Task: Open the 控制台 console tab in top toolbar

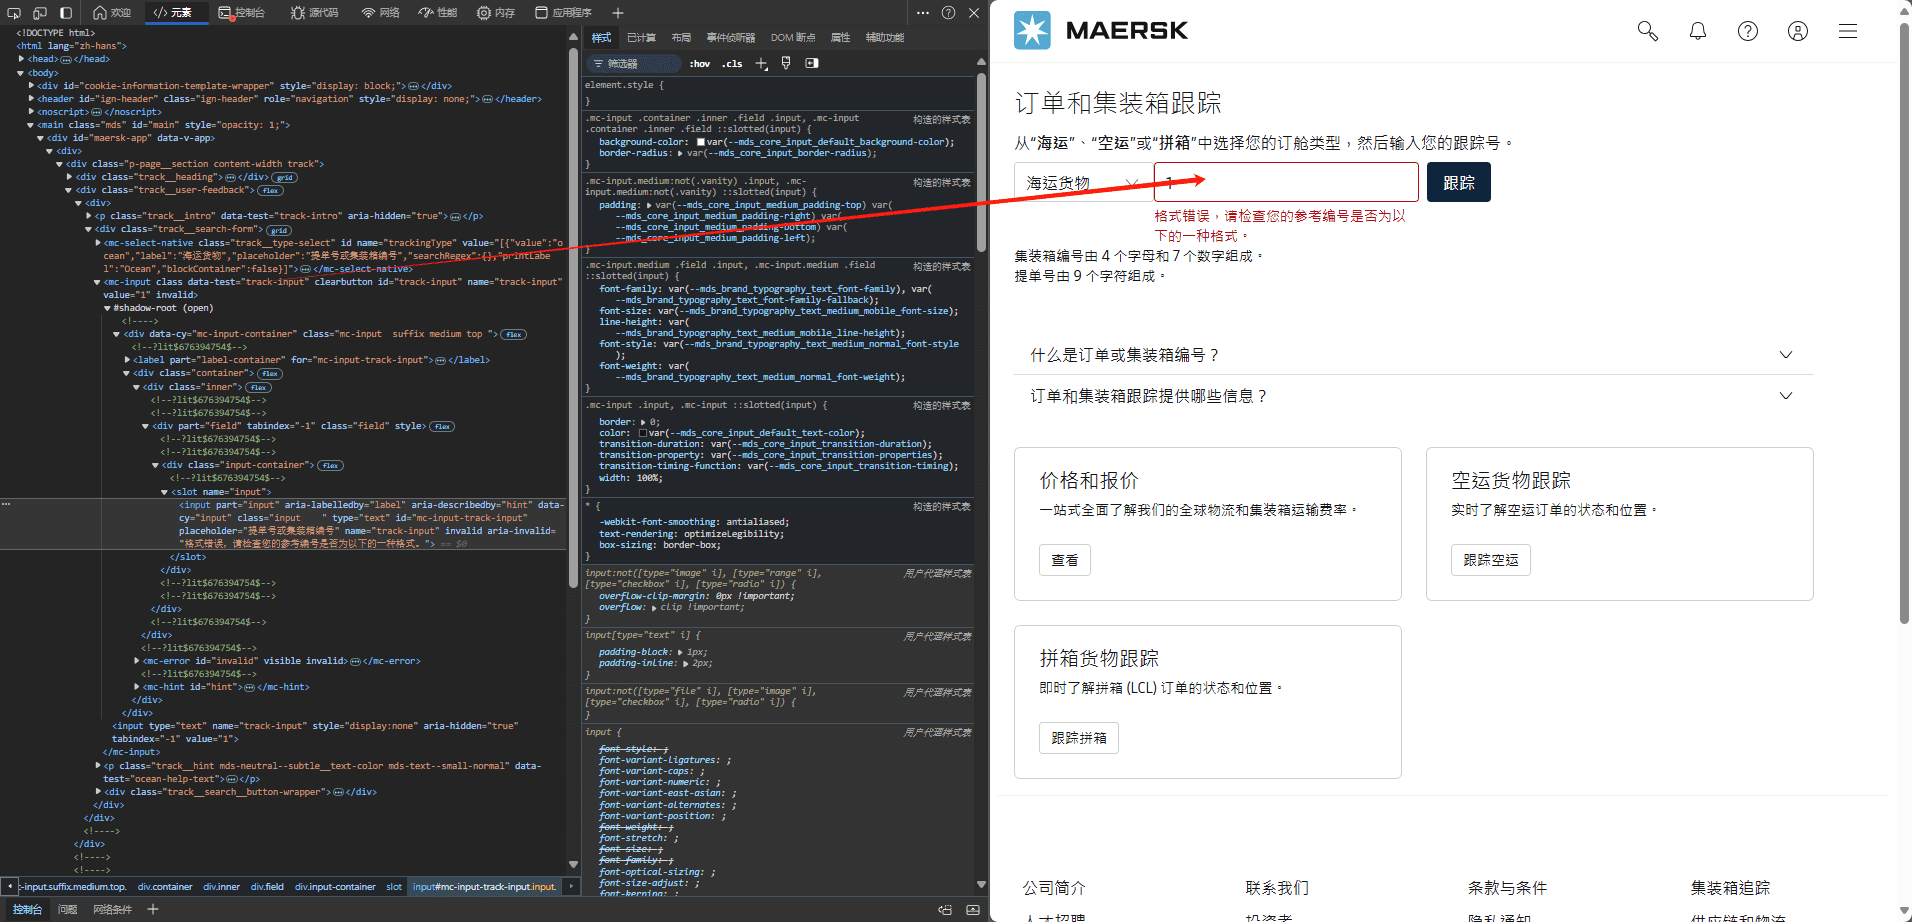Action: pos(242,13)
